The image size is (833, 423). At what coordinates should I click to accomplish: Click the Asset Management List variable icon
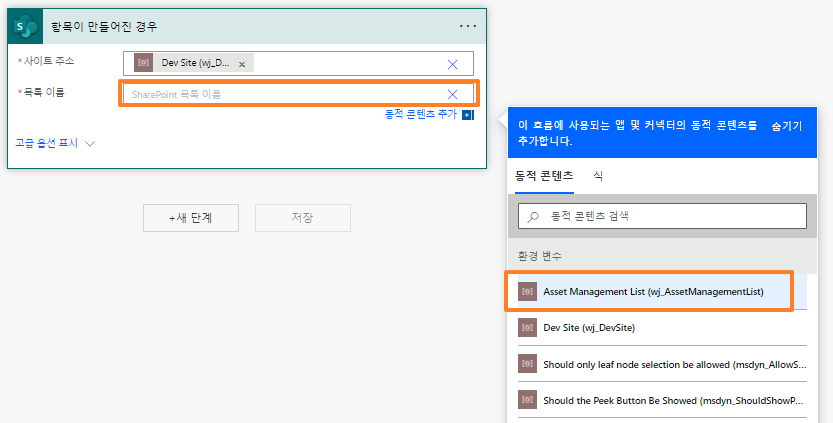528,292
